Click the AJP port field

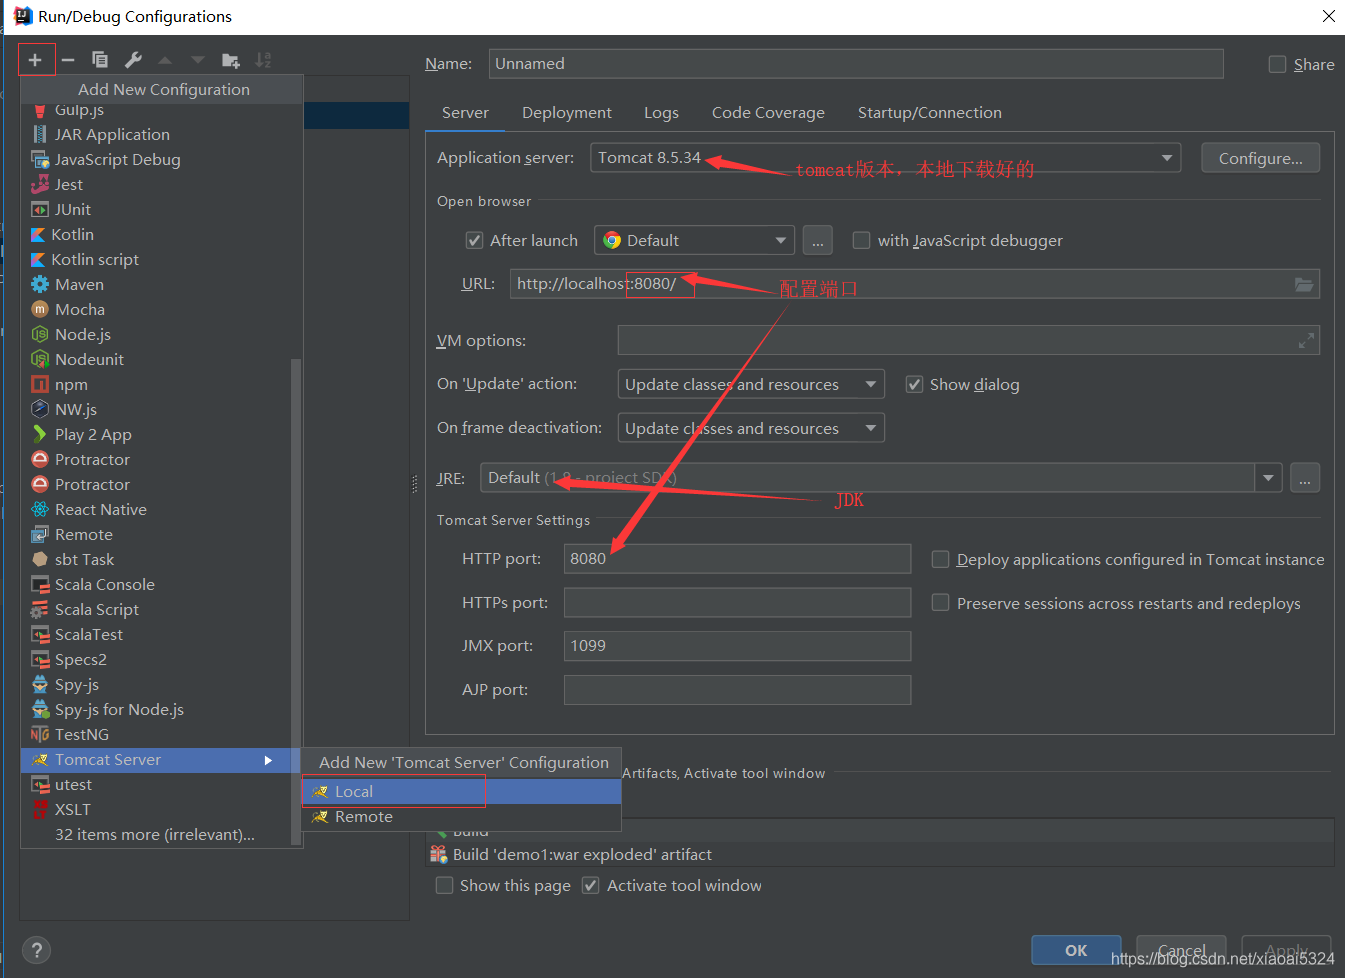pyautogui.click(x=737, y=690)
